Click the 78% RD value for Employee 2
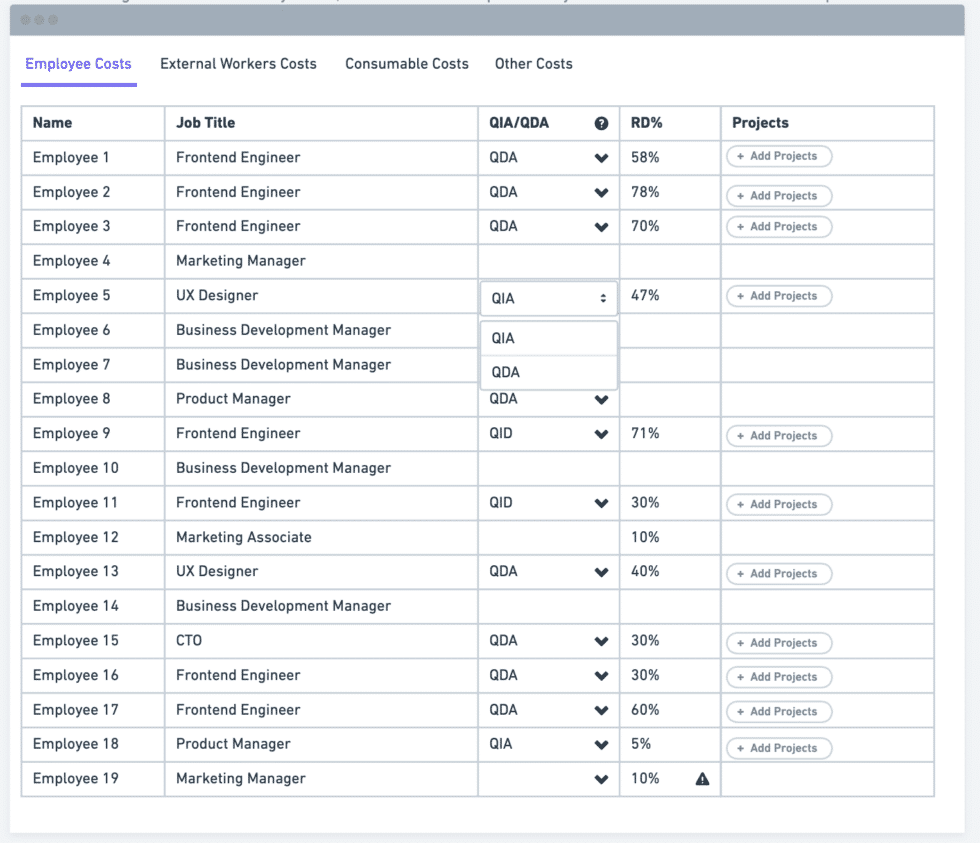Image resolution: width=980 pixels, height=843 pixels. (645, 192)
